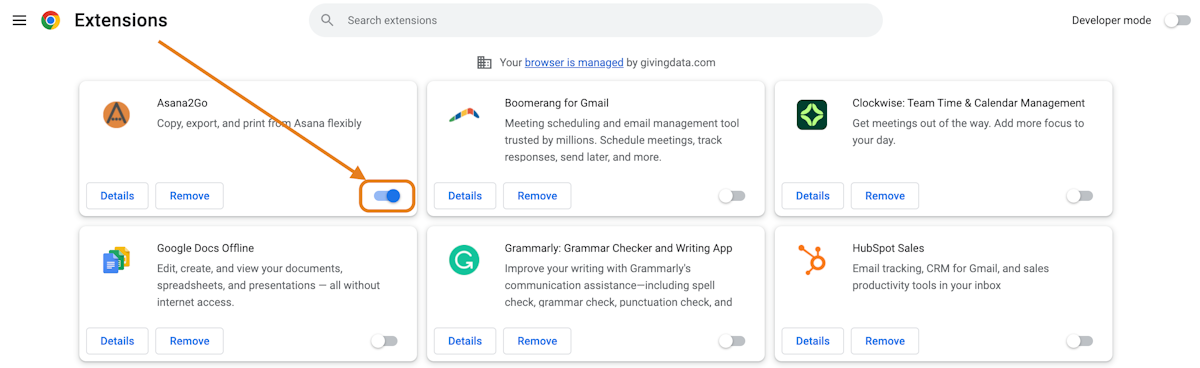This screenshot has width=1200, height=368.
Task: Click the Asana2Go extension icon
Action: tap(116, 114)
